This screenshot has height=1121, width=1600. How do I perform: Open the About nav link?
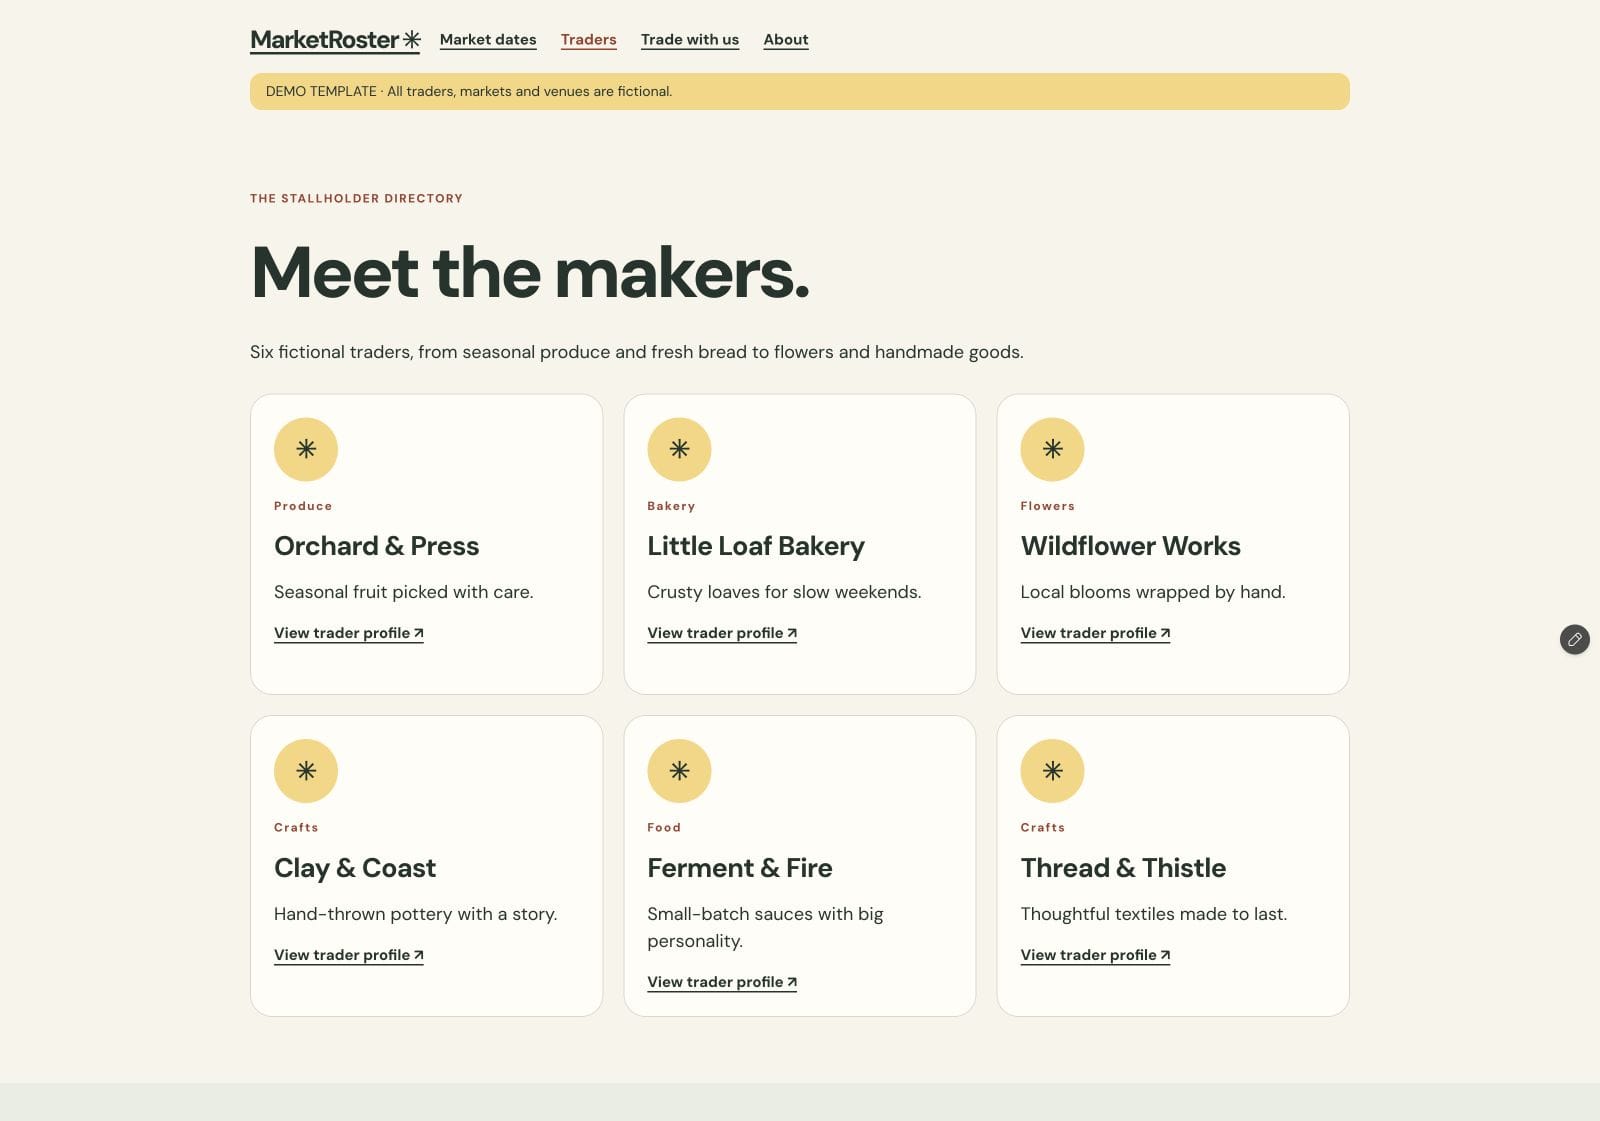[786, 40]
